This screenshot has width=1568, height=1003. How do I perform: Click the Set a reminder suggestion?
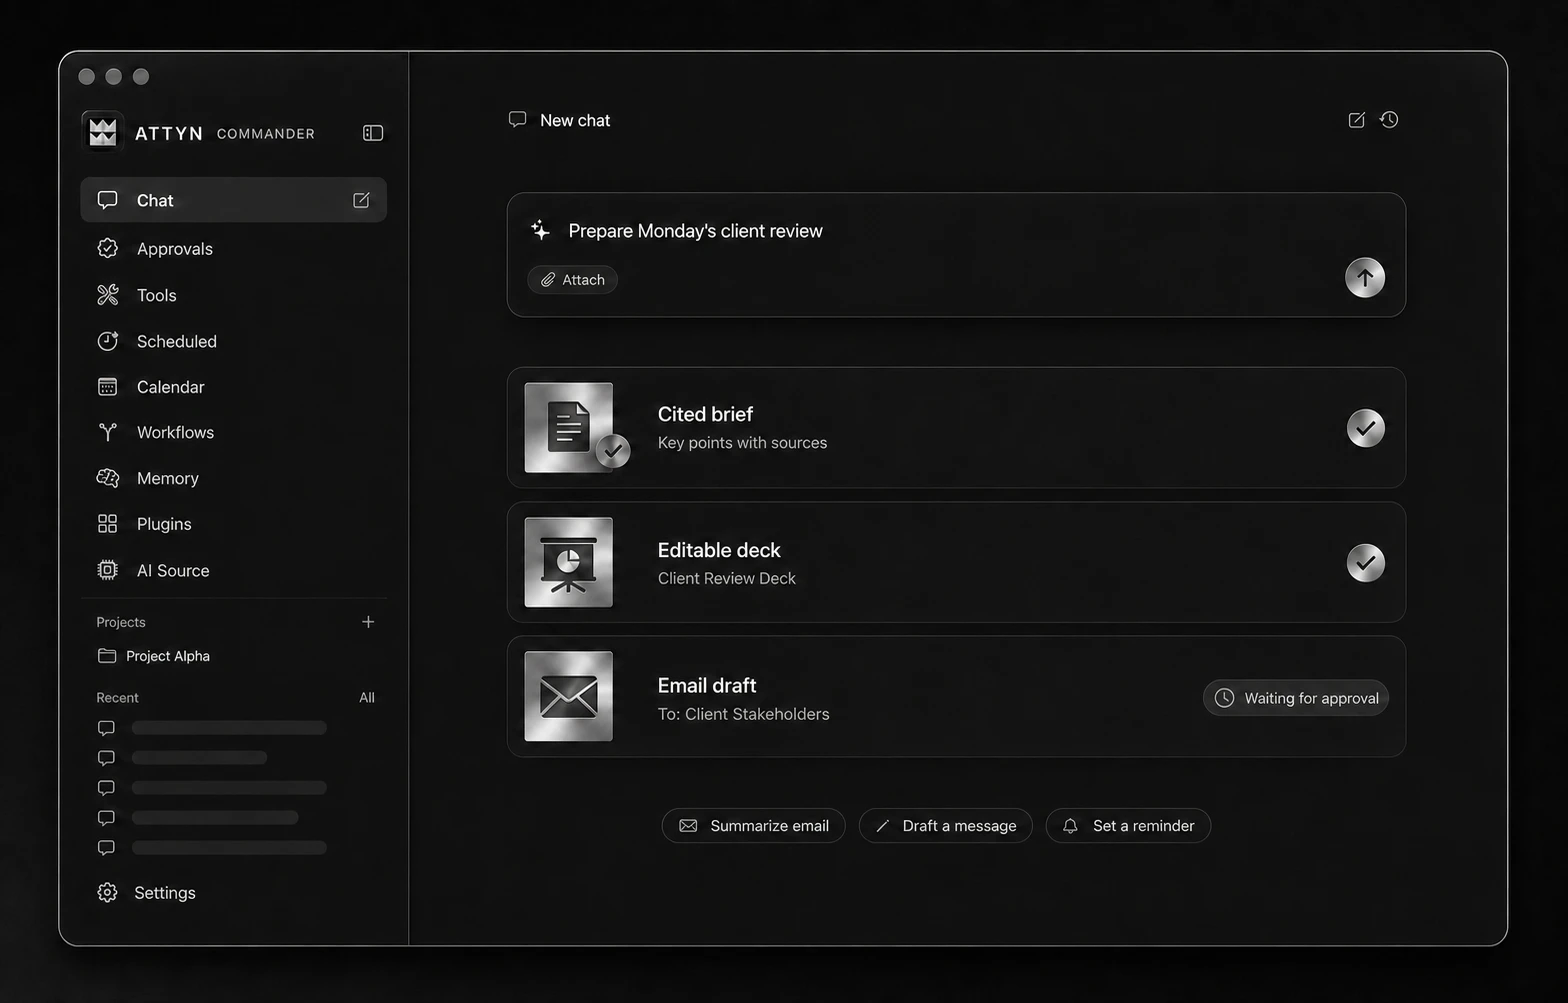1129,826
